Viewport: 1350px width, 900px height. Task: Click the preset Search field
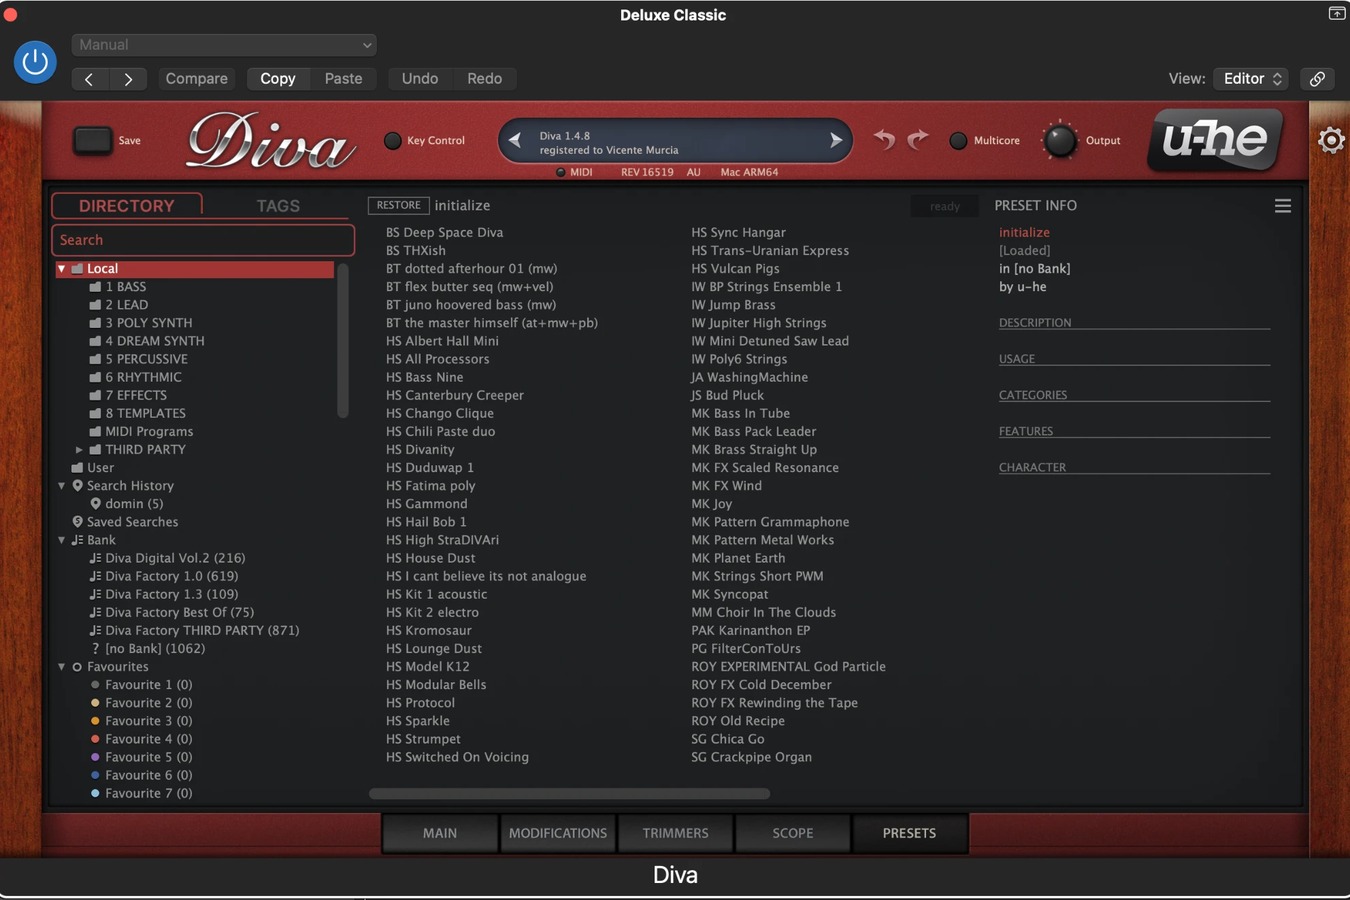[x=203, y=240]
